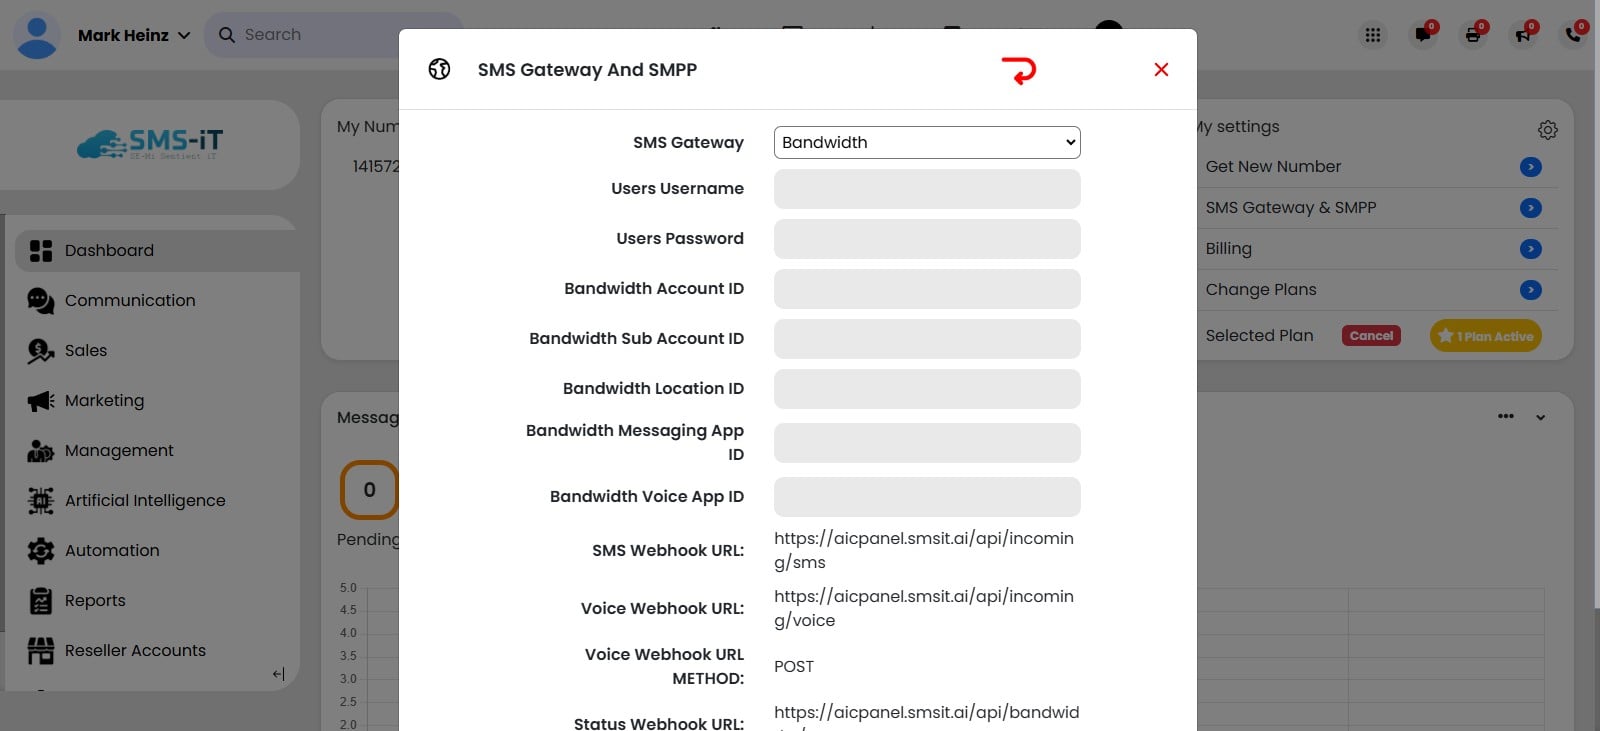Screen dimensions: 1600x731
Task: Click the 1 Plan Active button
Action: coord(1486,336)
